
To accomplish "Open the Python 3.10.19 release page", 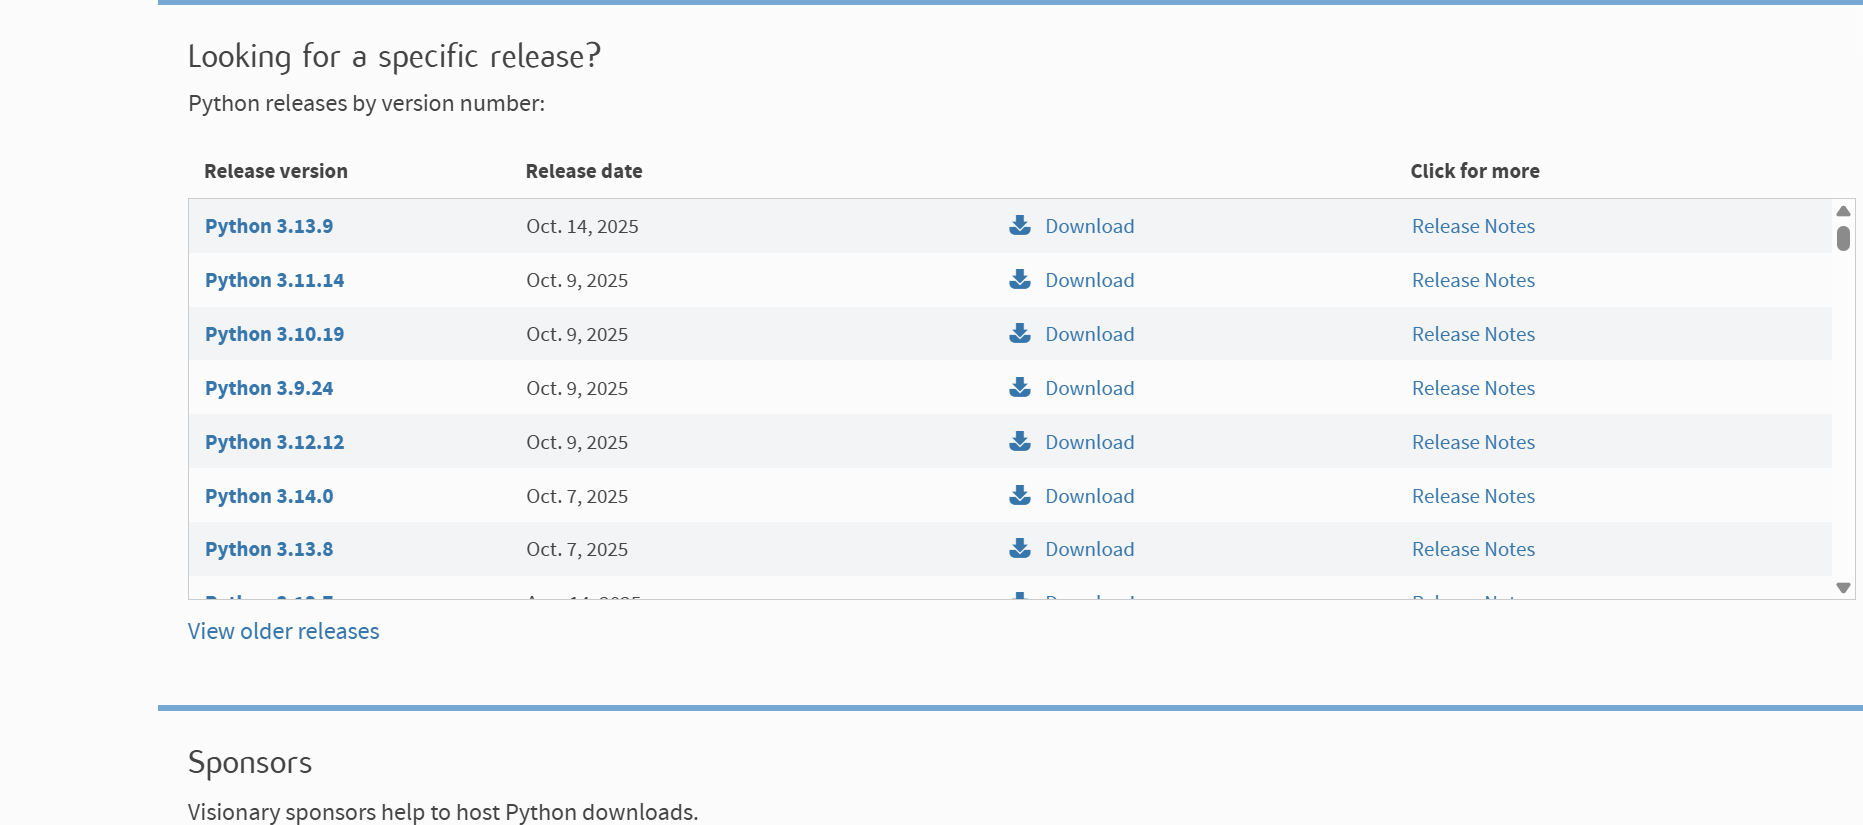I will click(274, 334).
